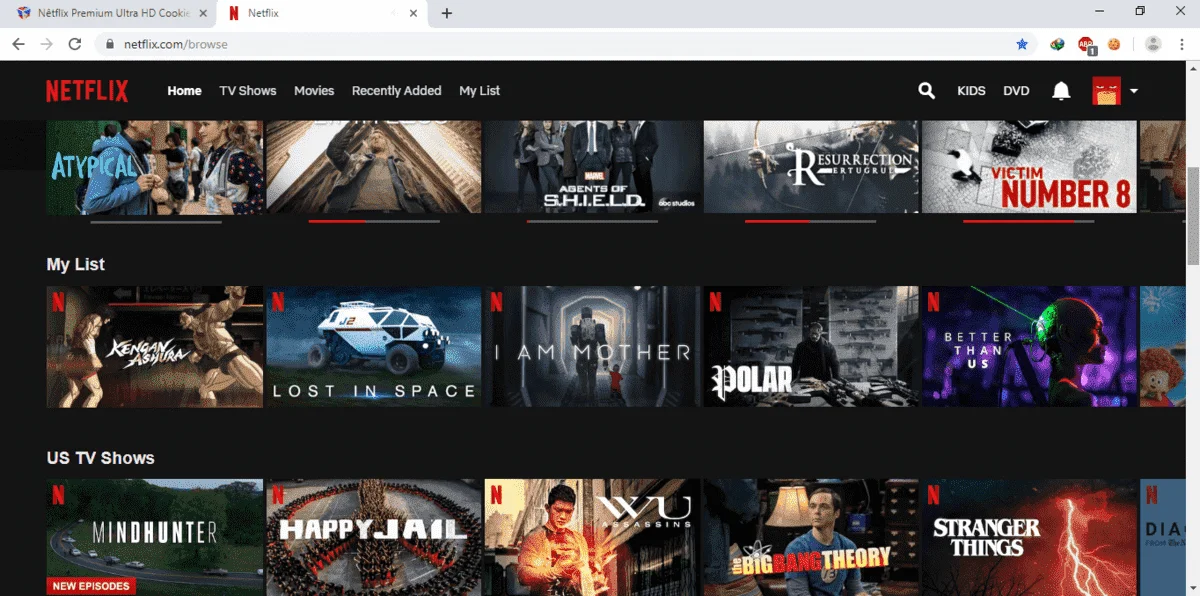Open Wu Assassins thumbnail

[x=593, y=537]
